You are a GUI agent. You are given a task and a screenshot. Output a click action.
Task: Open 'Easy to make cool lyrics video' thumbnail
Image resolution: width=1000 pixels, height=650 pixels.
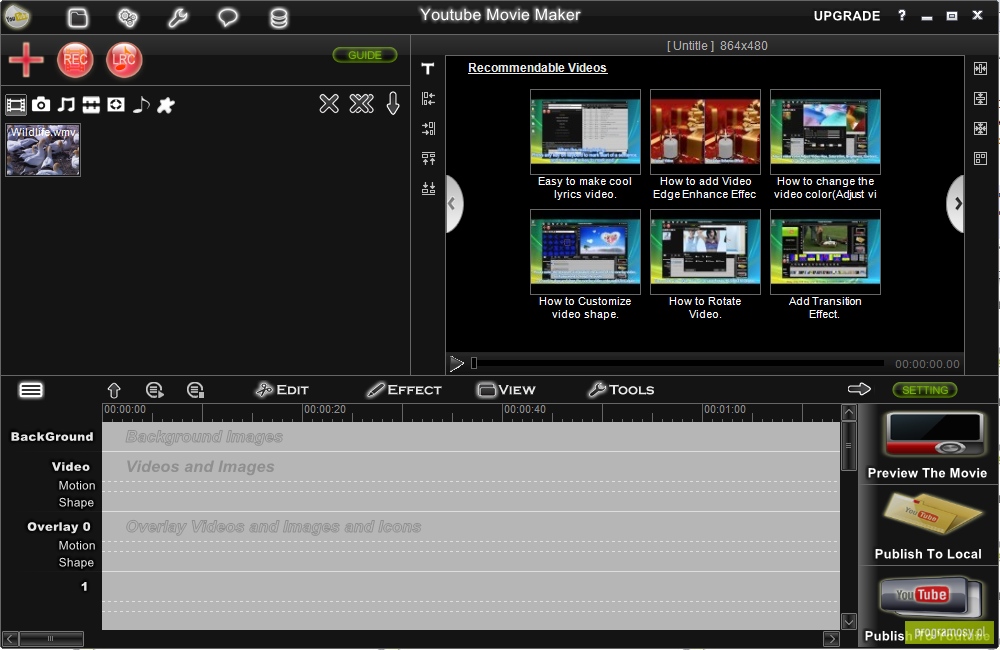pyautogui.click(x=585, y=132)
